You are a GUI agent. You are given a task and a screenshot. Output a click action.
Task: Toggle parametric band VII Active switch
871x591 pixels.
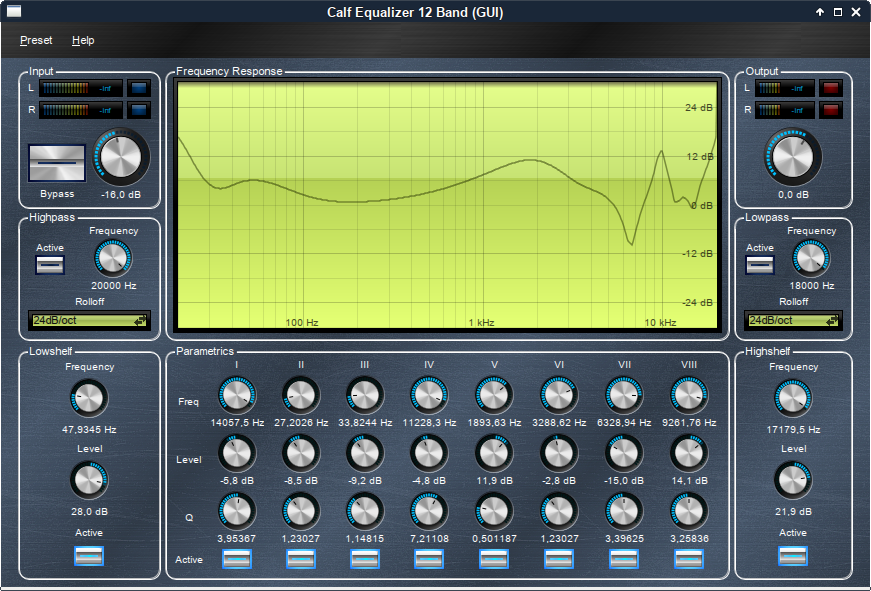pos(624,559)
